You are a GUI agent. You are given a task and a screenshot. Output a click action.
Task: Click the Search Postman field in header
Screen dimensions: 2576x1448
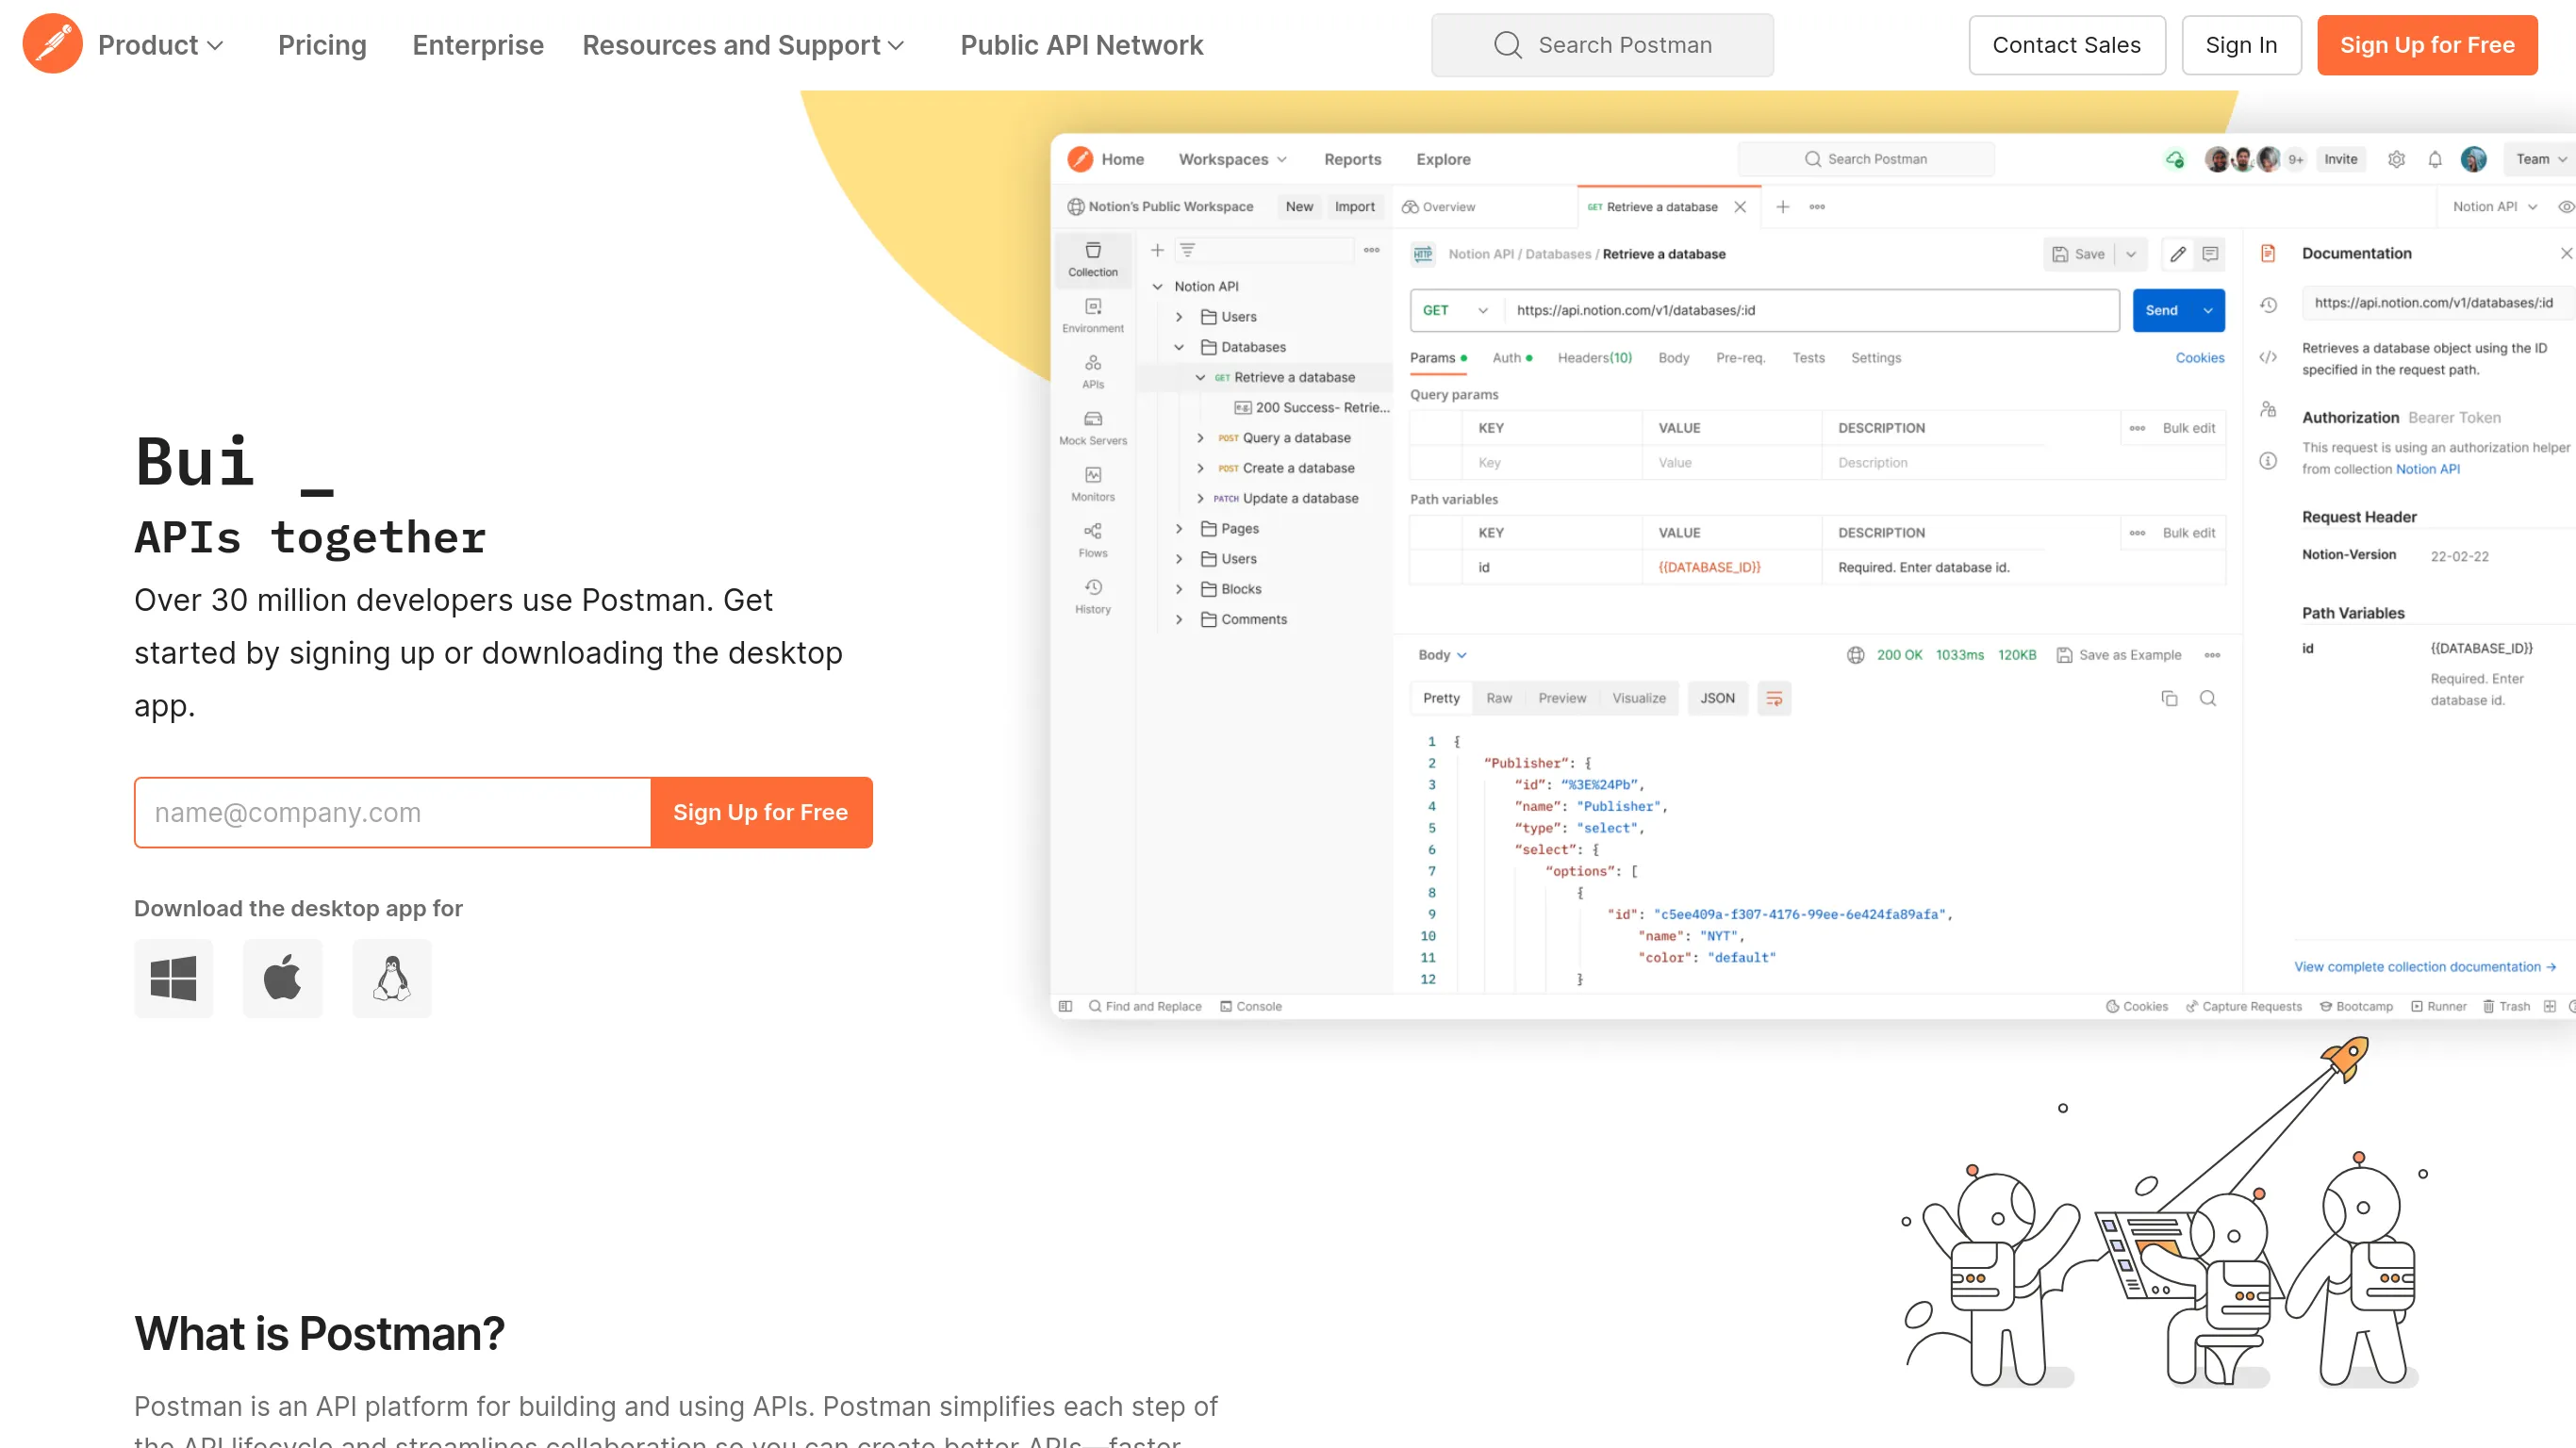(x=1602, y=45)
